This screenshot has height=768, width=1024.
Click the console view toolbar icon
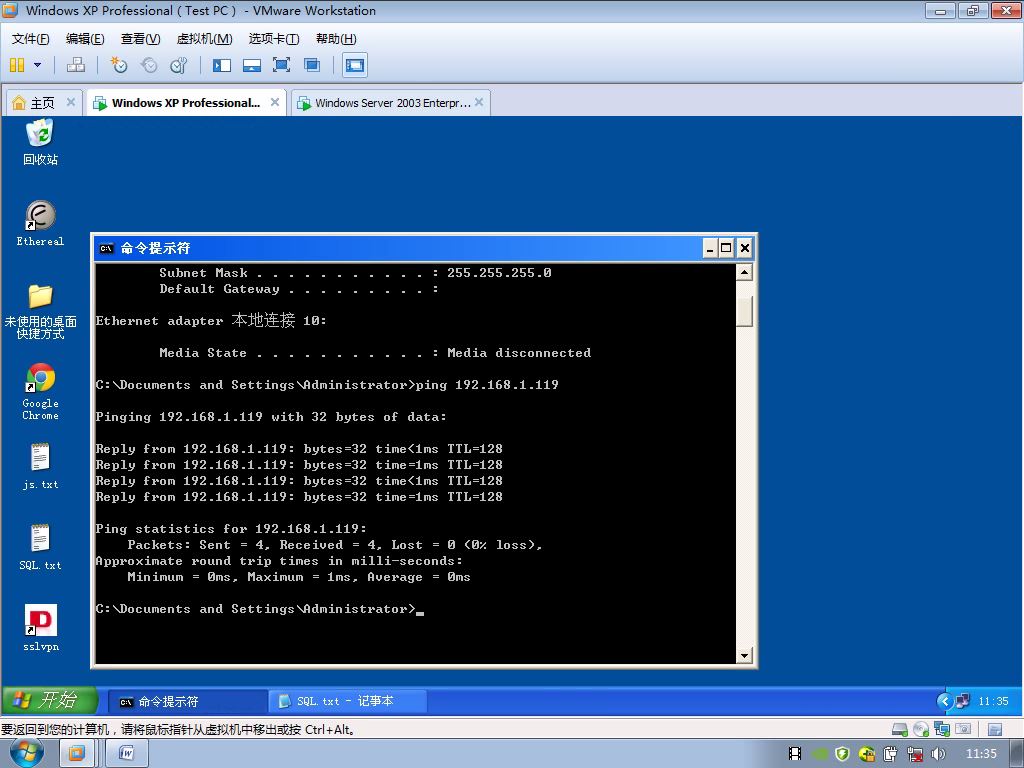[355, 65]
